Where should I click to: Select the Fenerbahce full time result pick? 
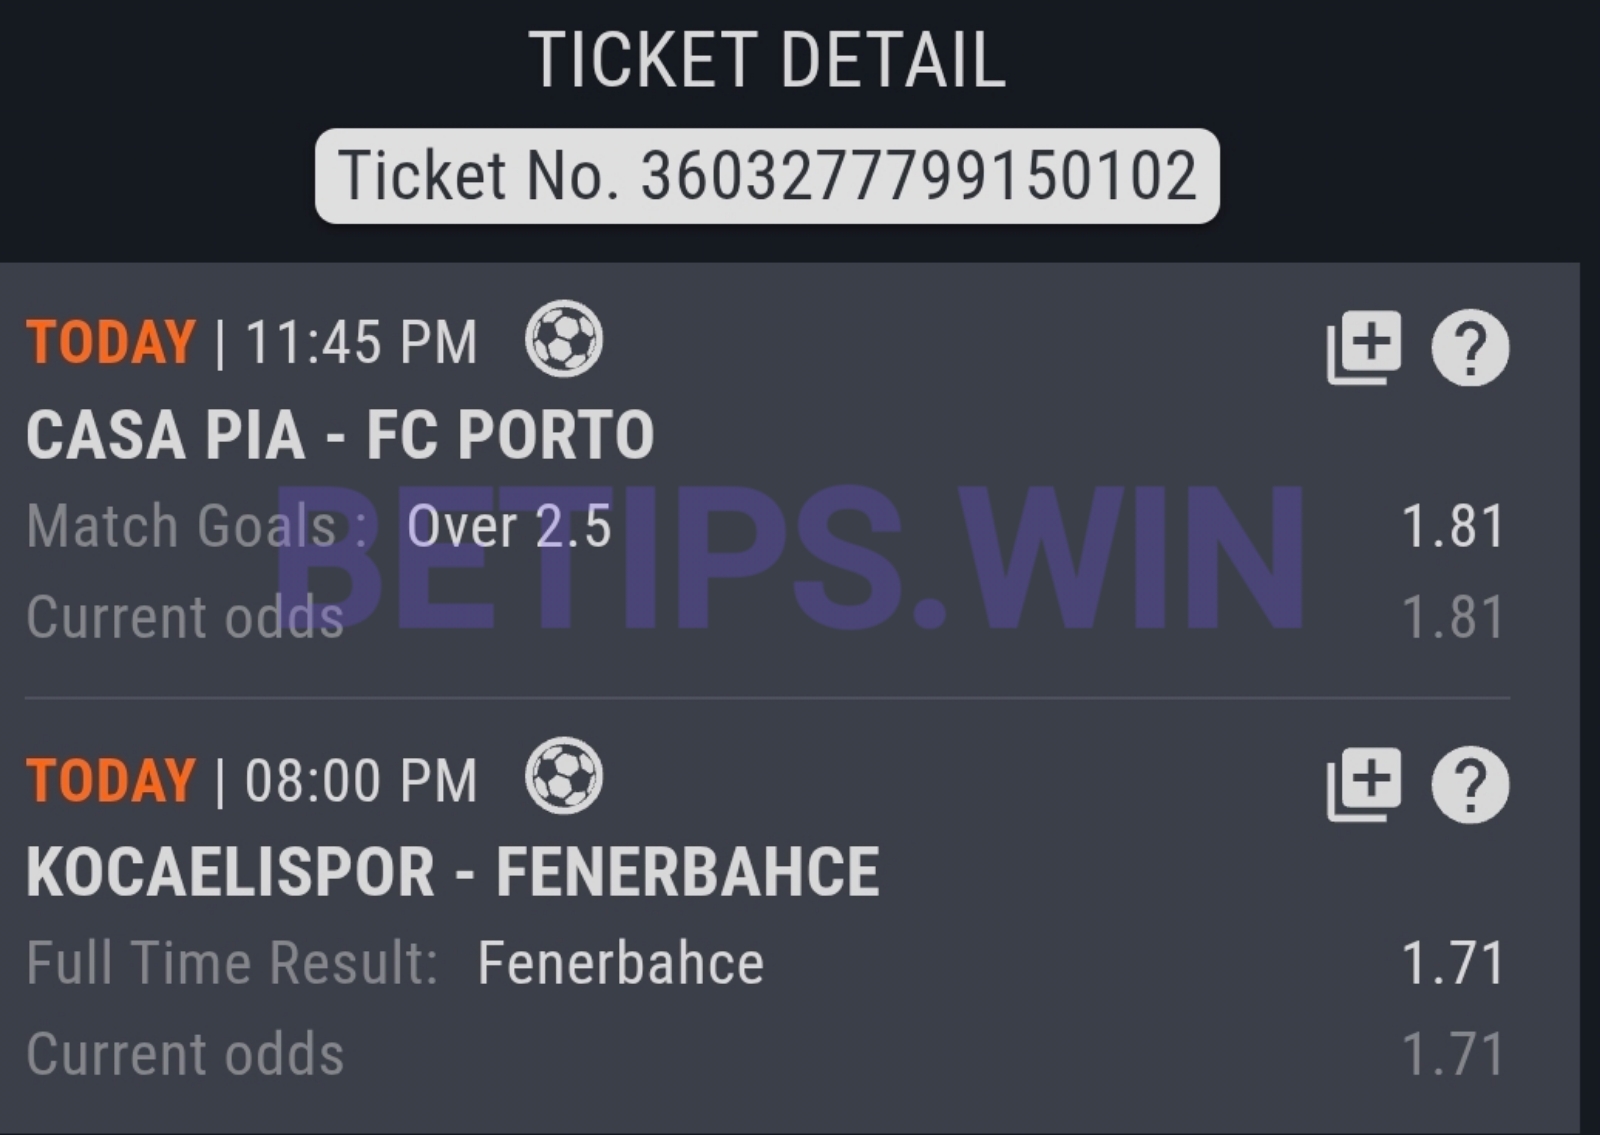coord(620,963)
